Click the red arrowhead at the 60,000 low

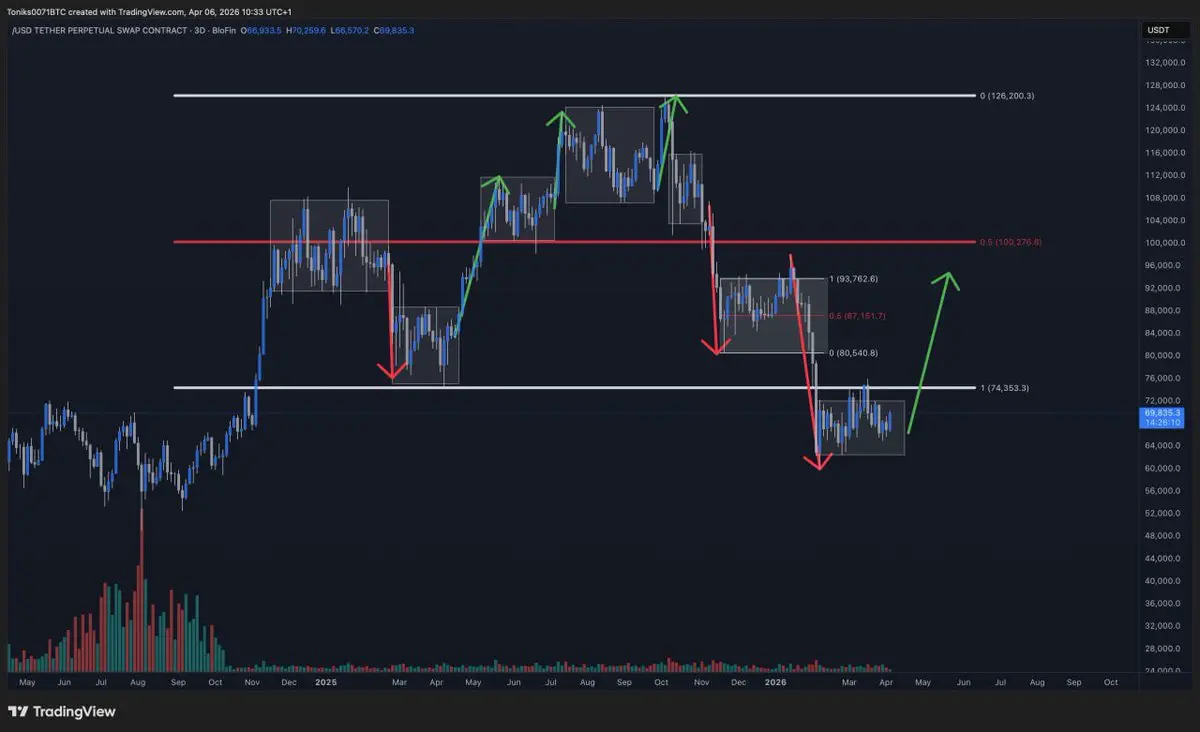[x=818, y=462]
